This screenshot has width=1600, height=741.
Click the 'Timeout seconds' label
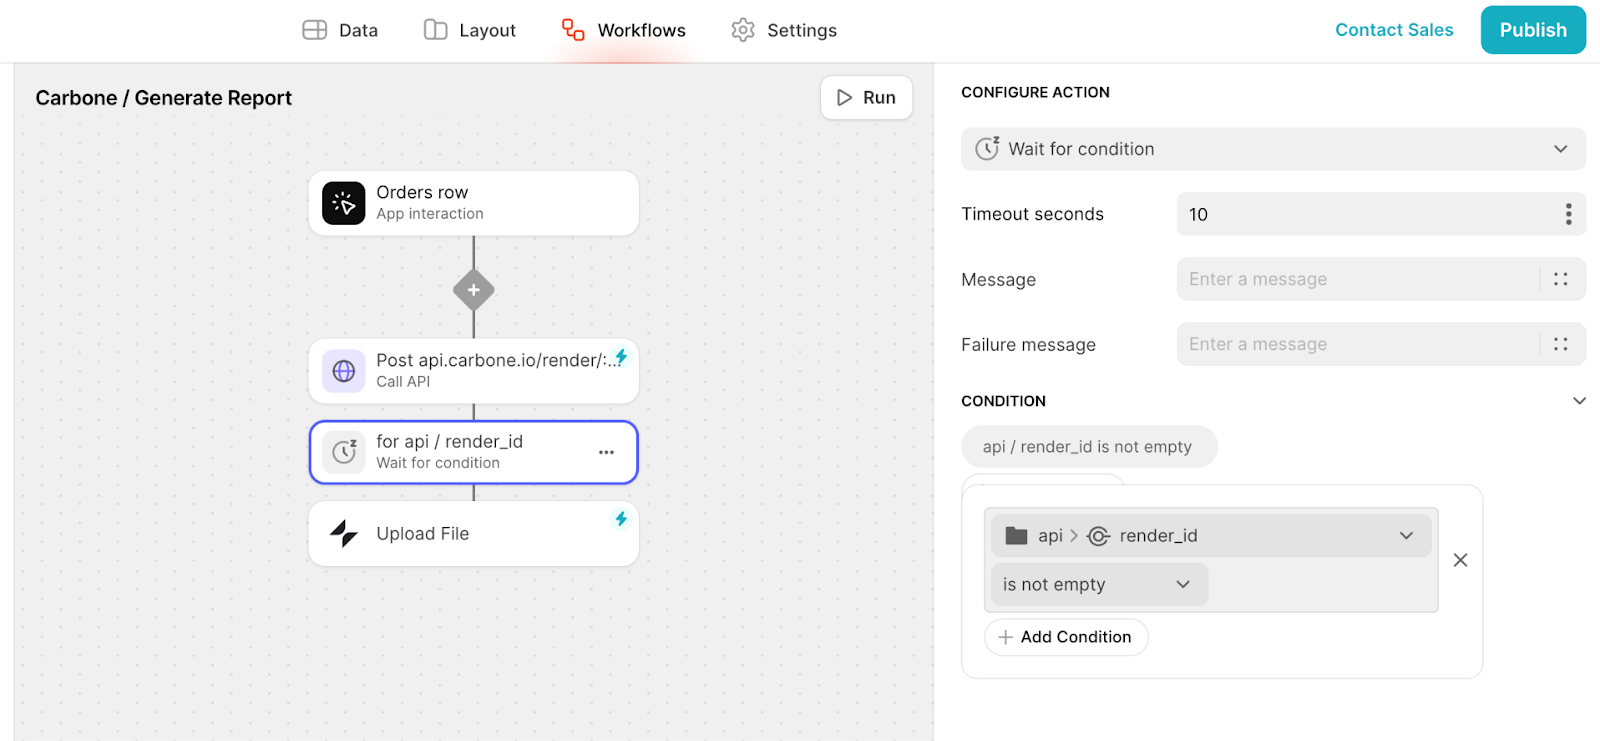pos(1032,214)
